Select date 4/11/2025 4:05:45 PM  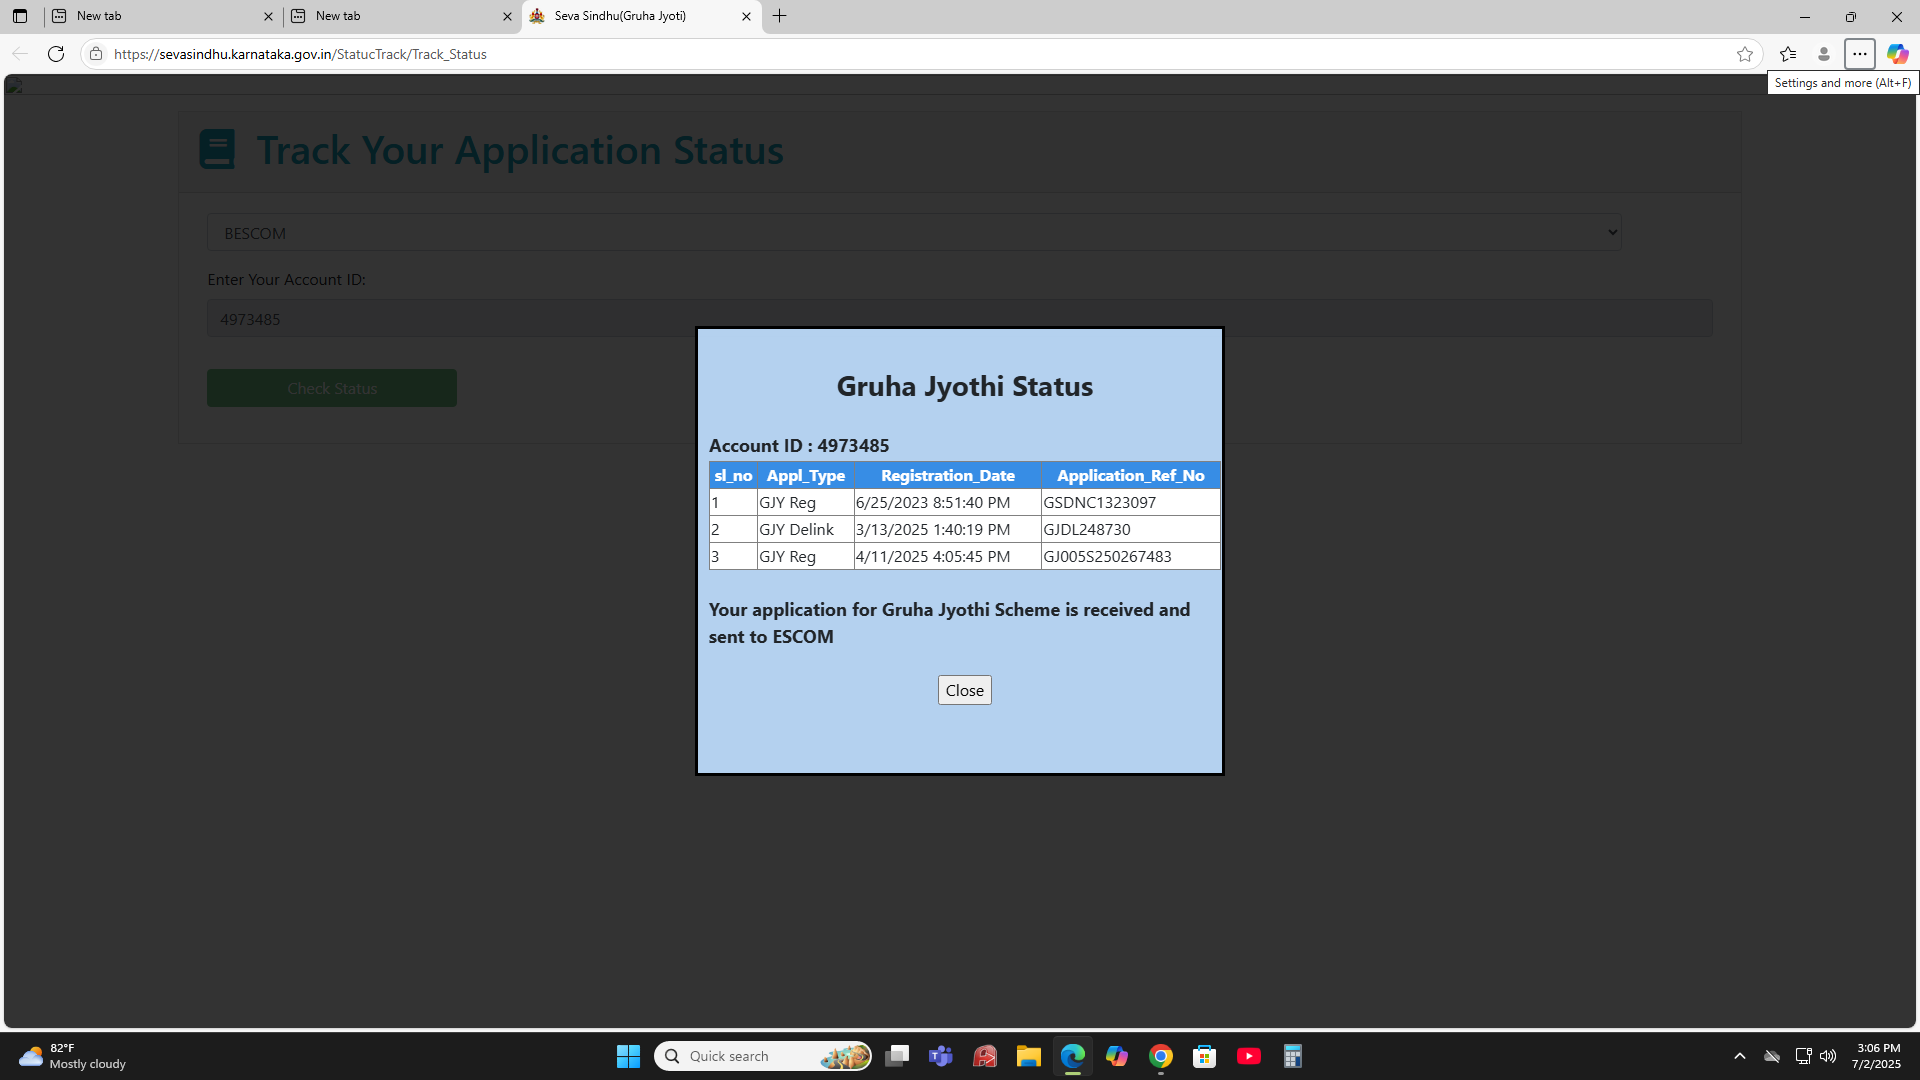(933, 556)
